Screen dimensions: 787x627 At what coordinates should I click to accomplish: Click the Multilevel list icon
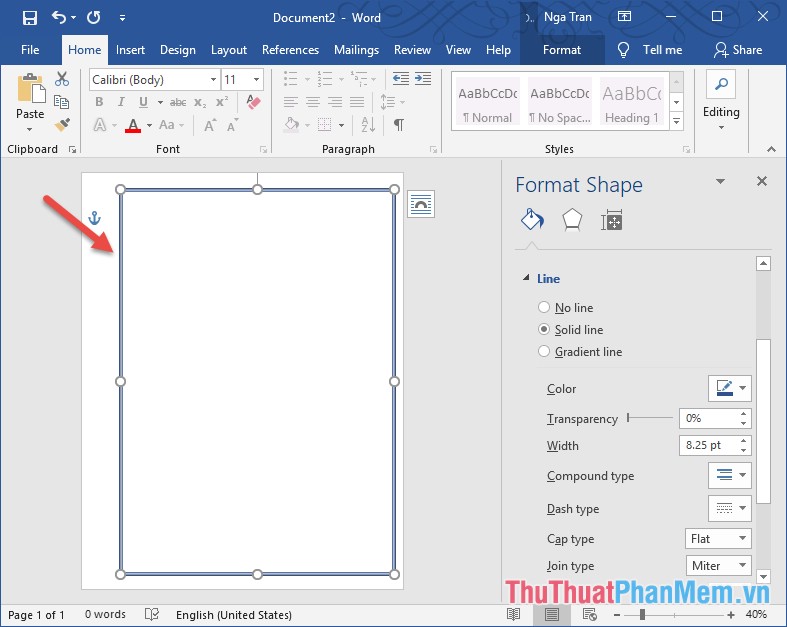point(358,79)
